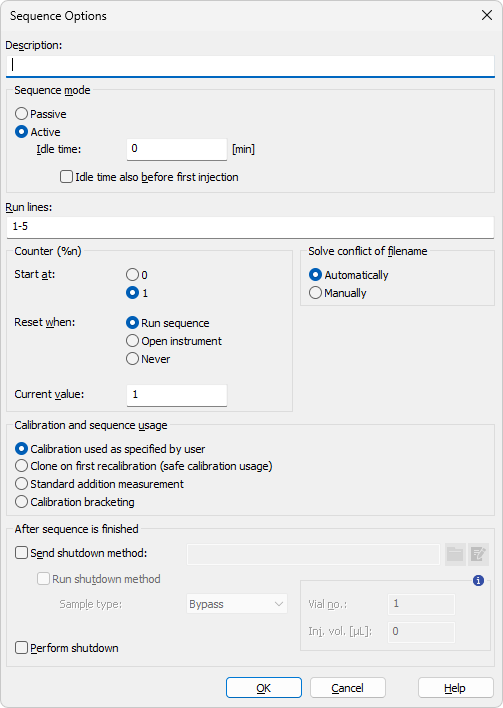Close the Sequence Options dialog

coord(487,15)
